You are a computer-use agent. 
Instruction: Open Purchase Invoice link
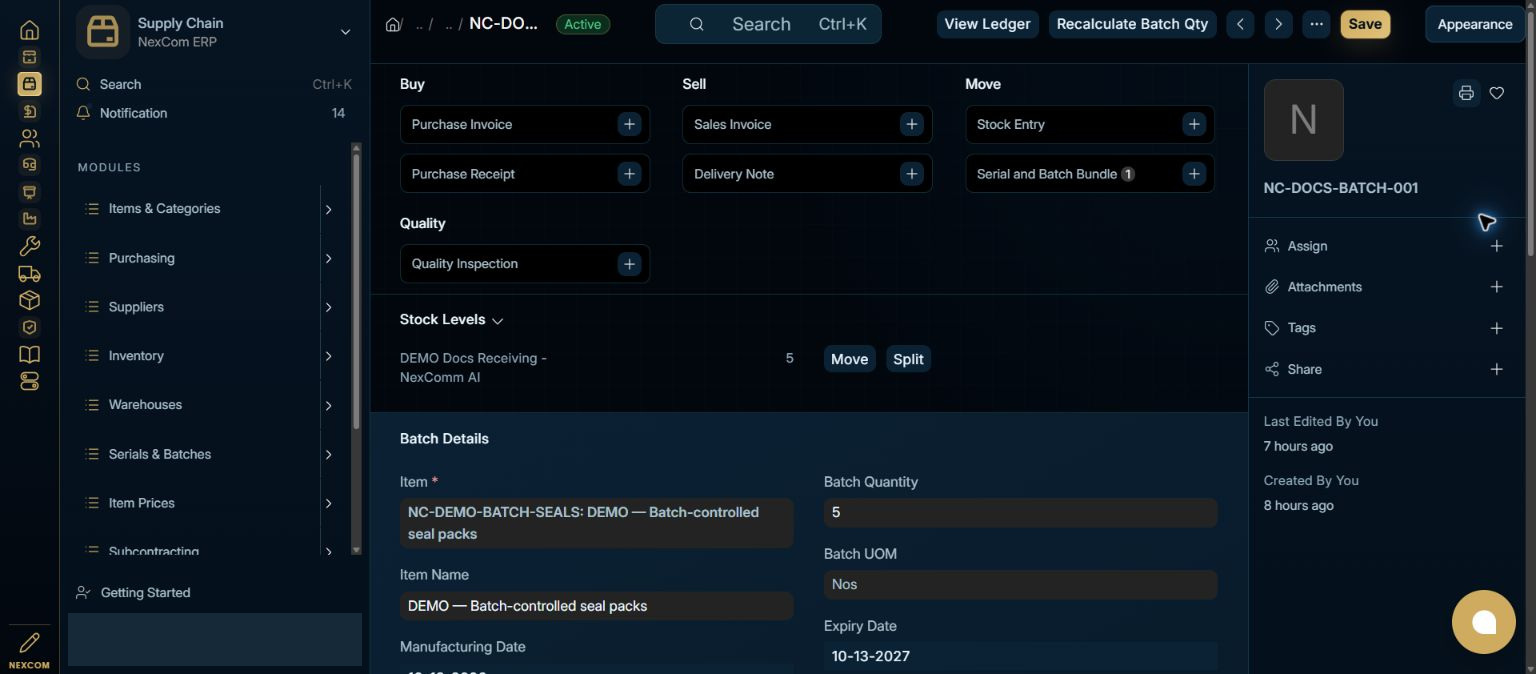[x=461, y=124]
